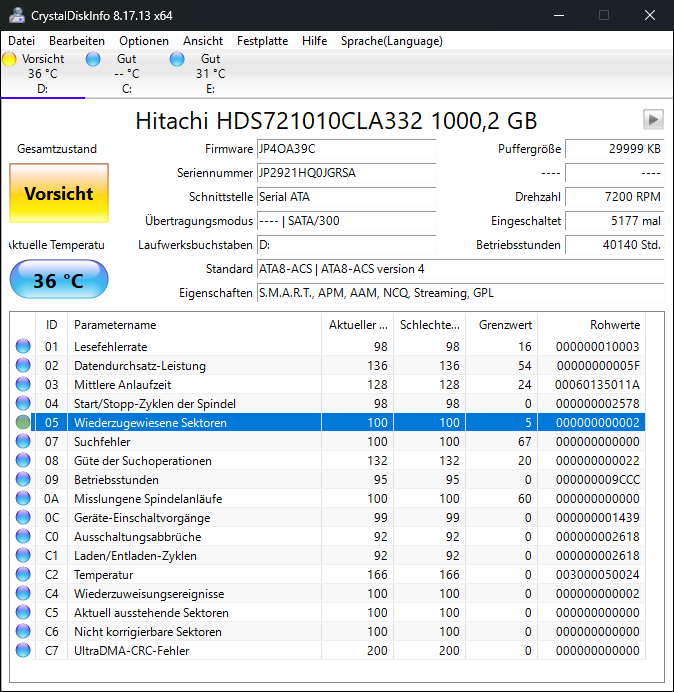Click the status orb for row 09 Betriebsstunden
This screenshot has width=674, height=692.
click(23, 479)
